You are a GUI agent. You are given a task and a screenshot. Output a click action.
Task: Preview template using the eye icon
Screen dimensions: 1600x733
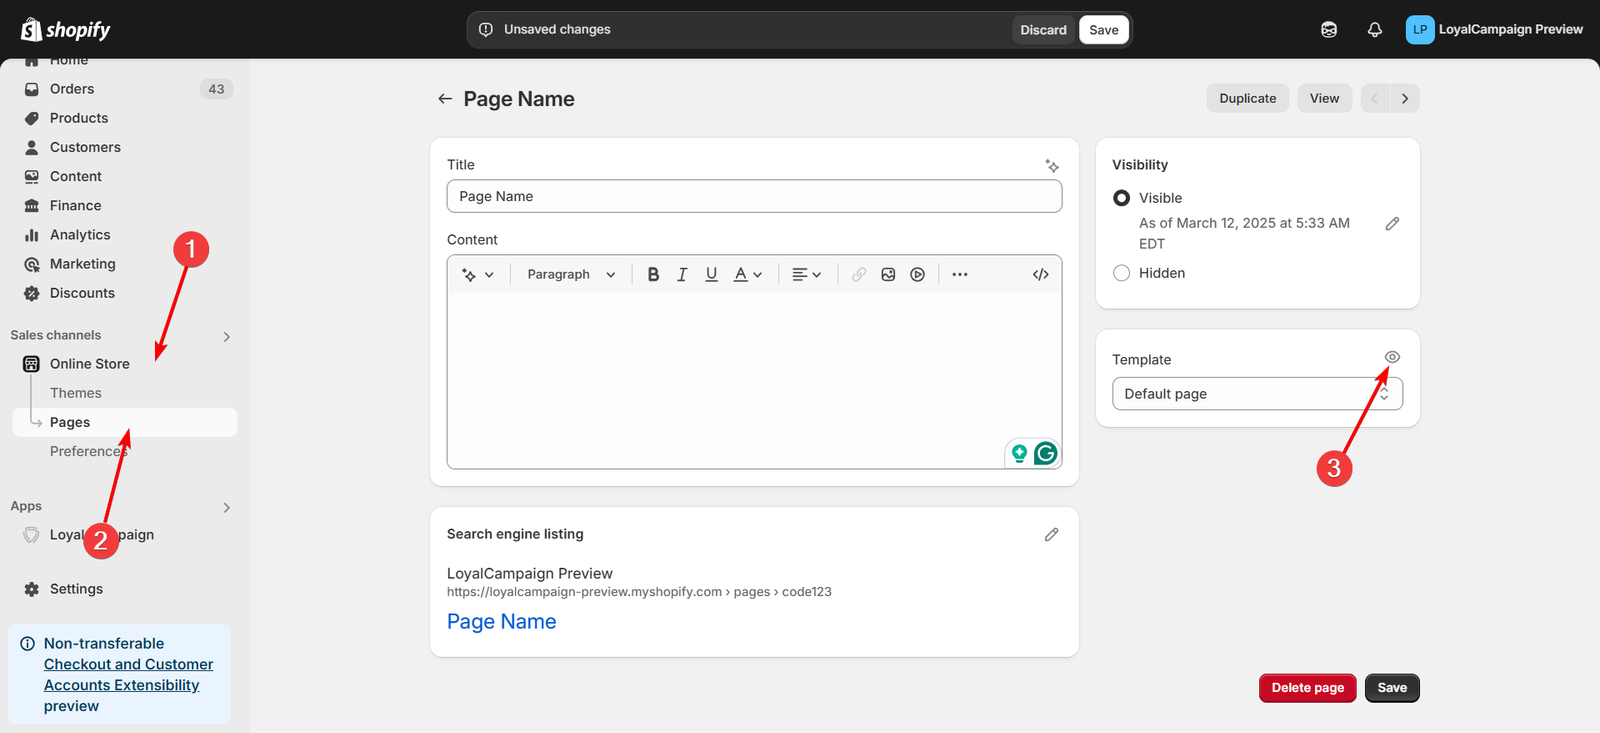click(x=1392, y=357)
